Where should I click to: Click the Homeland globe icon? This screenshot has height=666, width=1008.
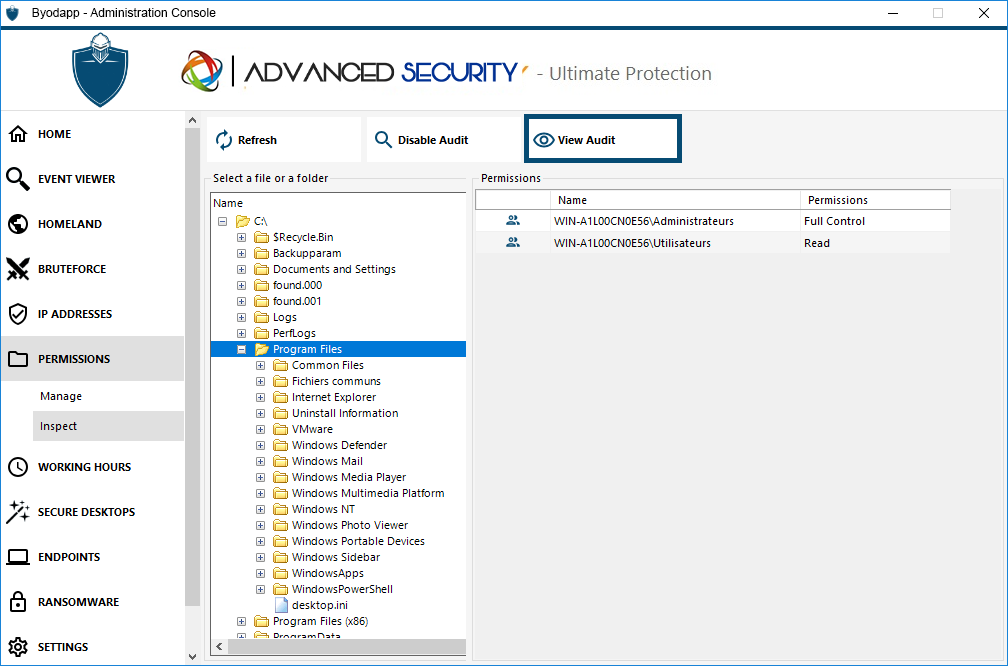18,224
